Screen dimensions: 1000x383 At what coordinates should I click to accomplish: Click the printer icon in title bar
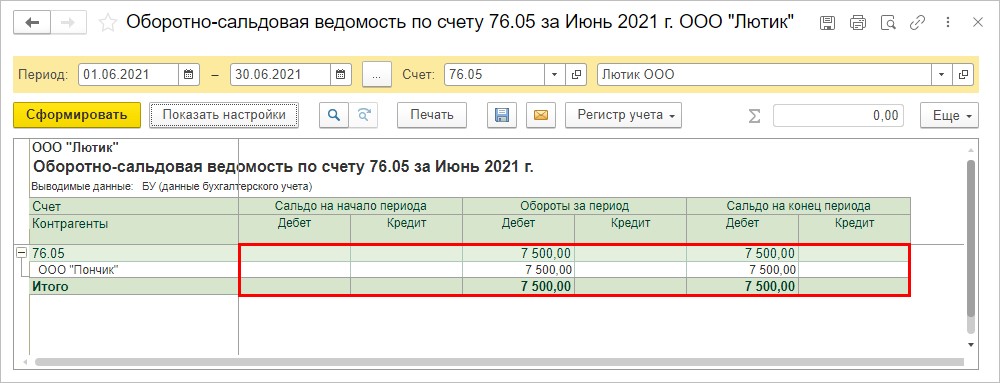(x=858, y=23)
